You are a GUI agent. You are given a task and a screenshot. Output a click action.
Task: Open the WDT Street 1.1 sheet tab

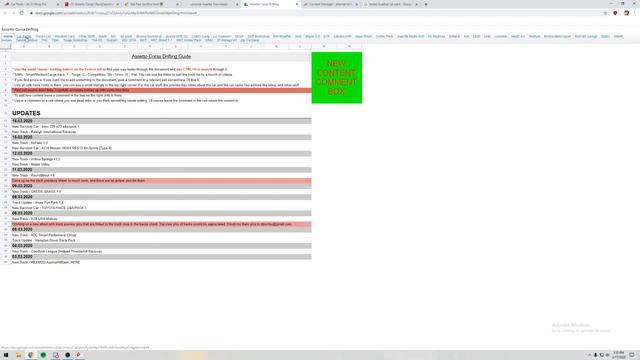pos(161,40)
